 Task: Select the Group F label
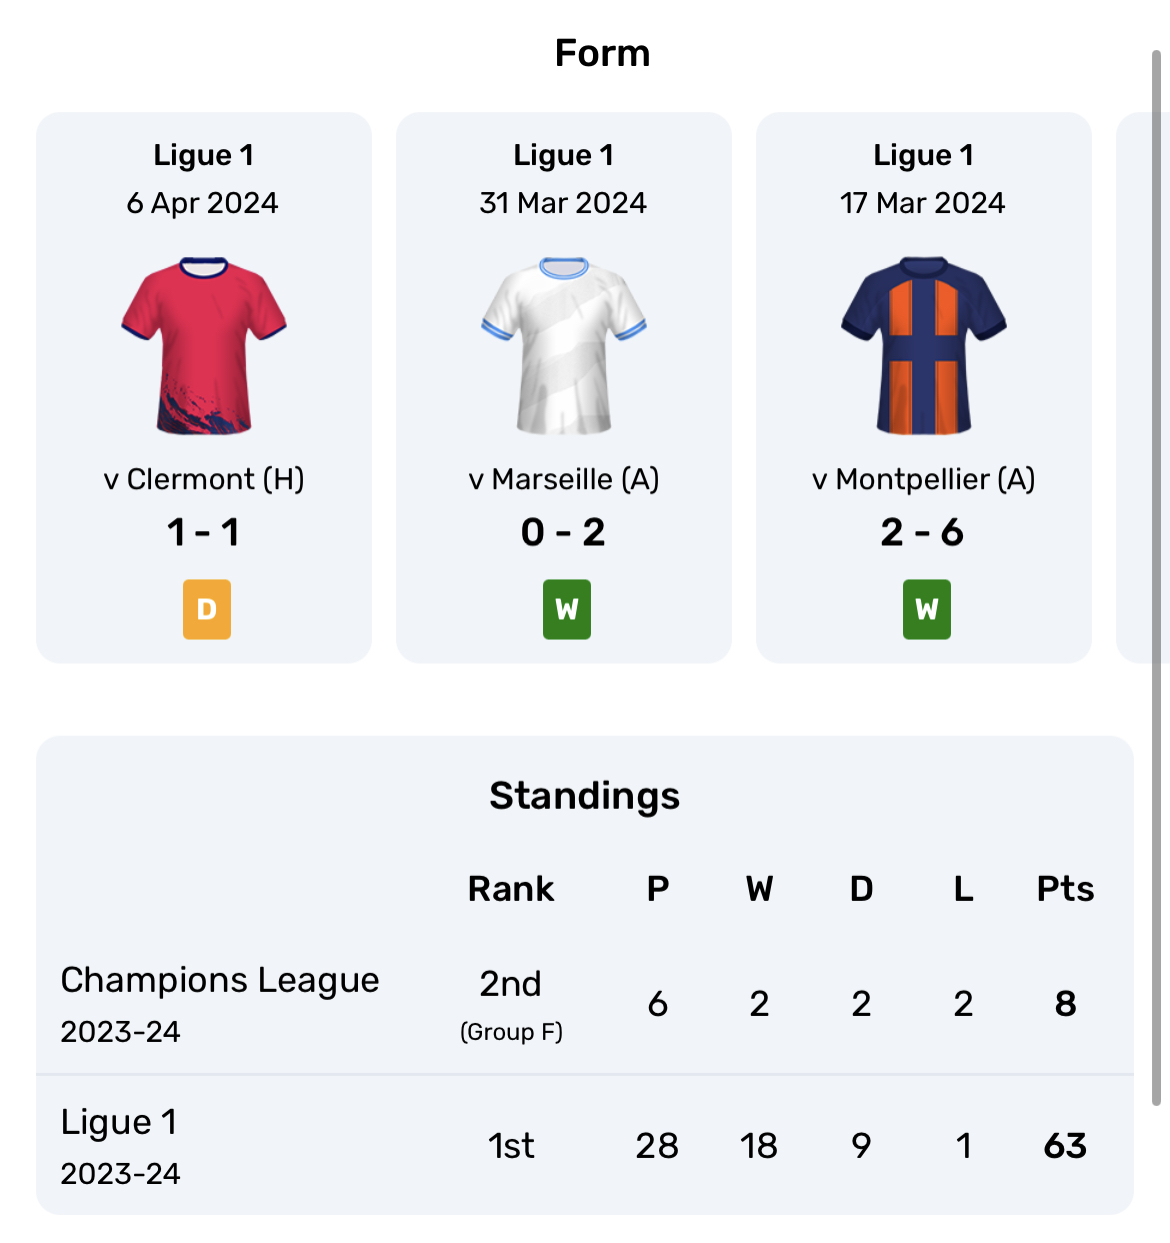pos(511,1031)
